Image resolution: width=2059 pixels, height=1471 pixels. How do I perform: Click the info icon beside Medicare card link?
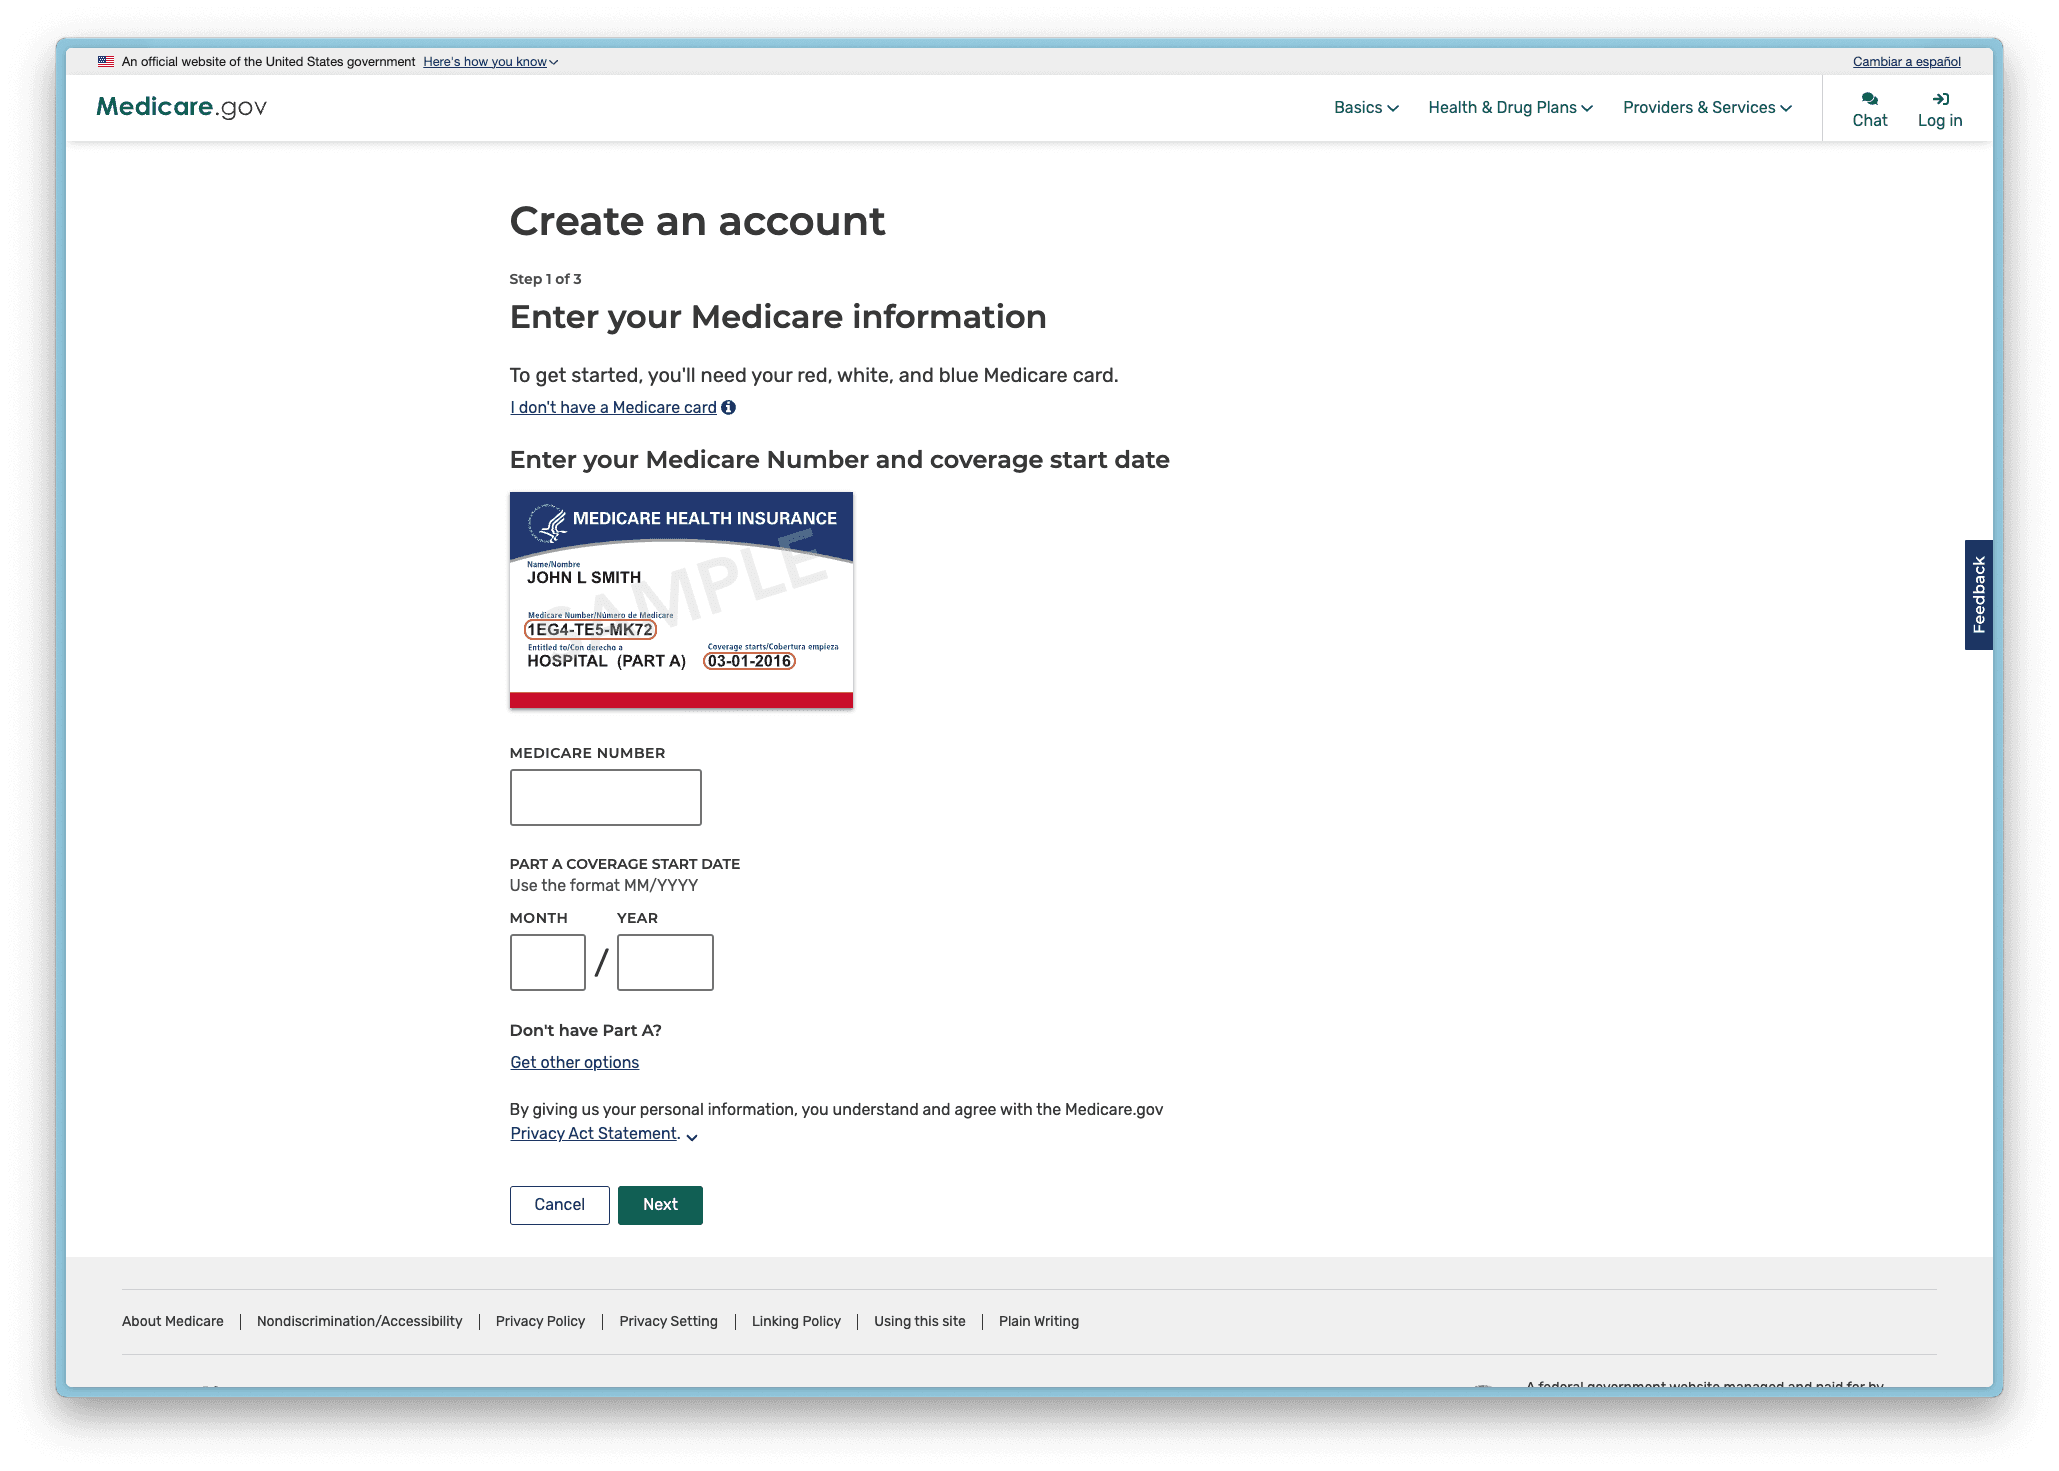pos(728,407)
